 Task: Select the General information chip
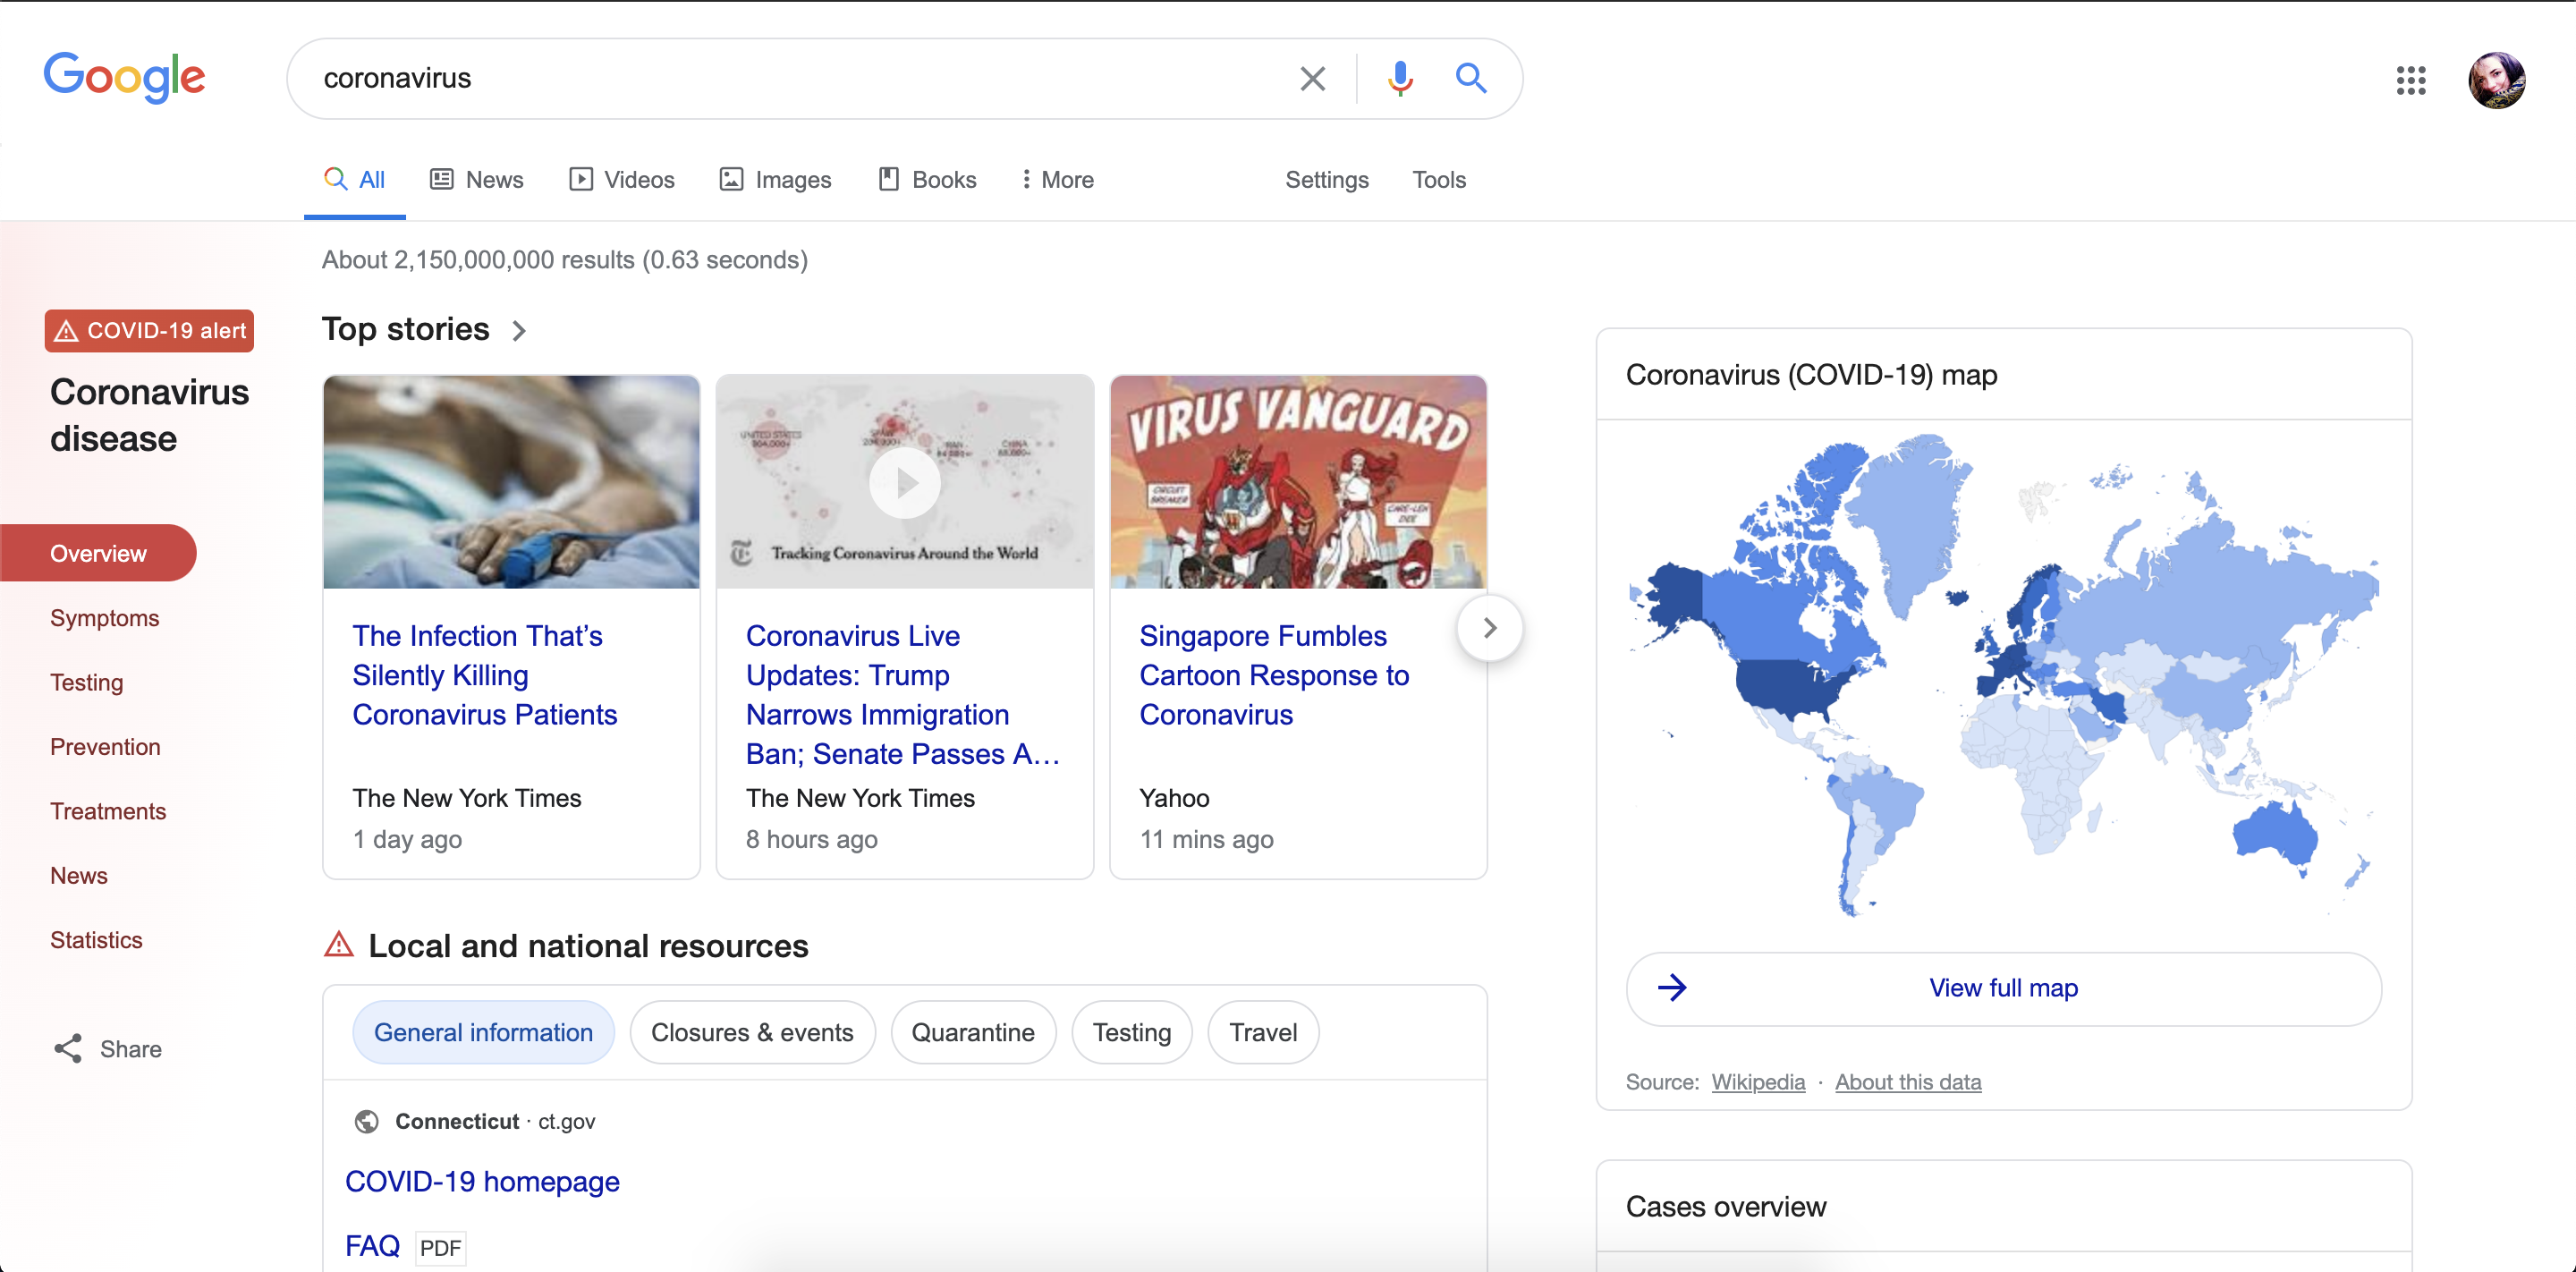(x=483, y=1032)
